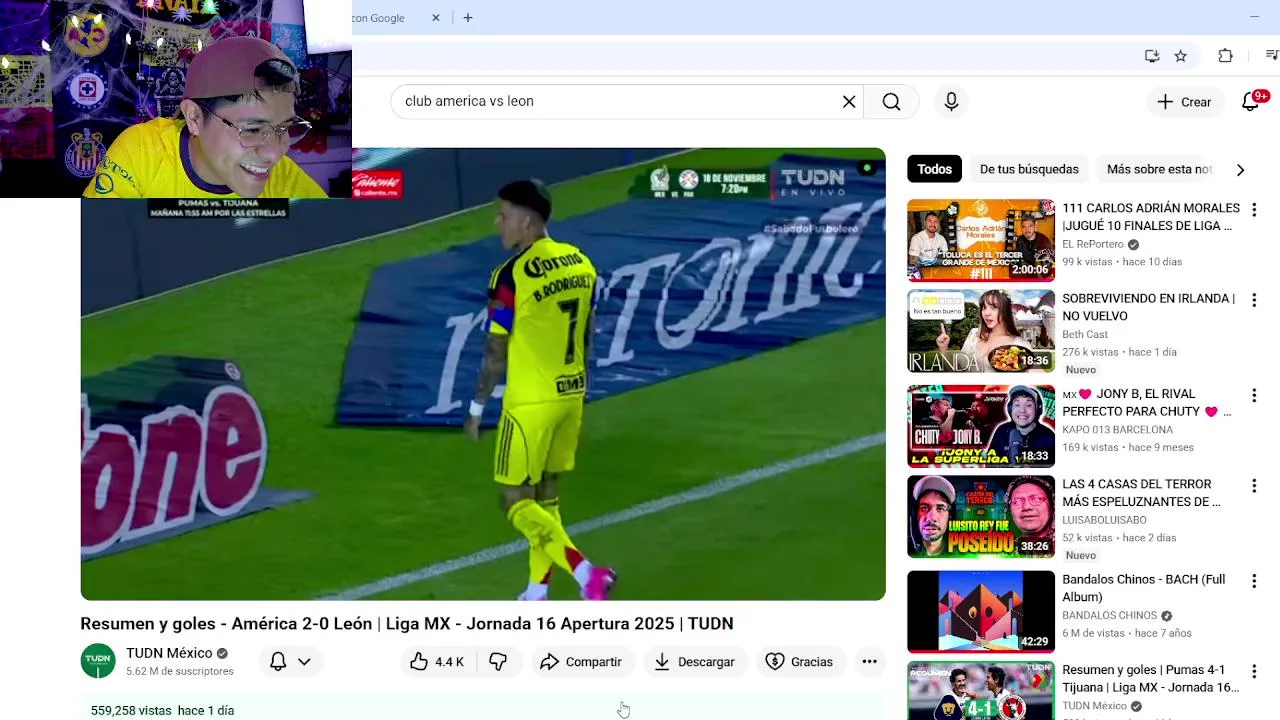Click the magnifying glass search button
The height and width of the screenshot is (720, 1280).
(891, 102)
